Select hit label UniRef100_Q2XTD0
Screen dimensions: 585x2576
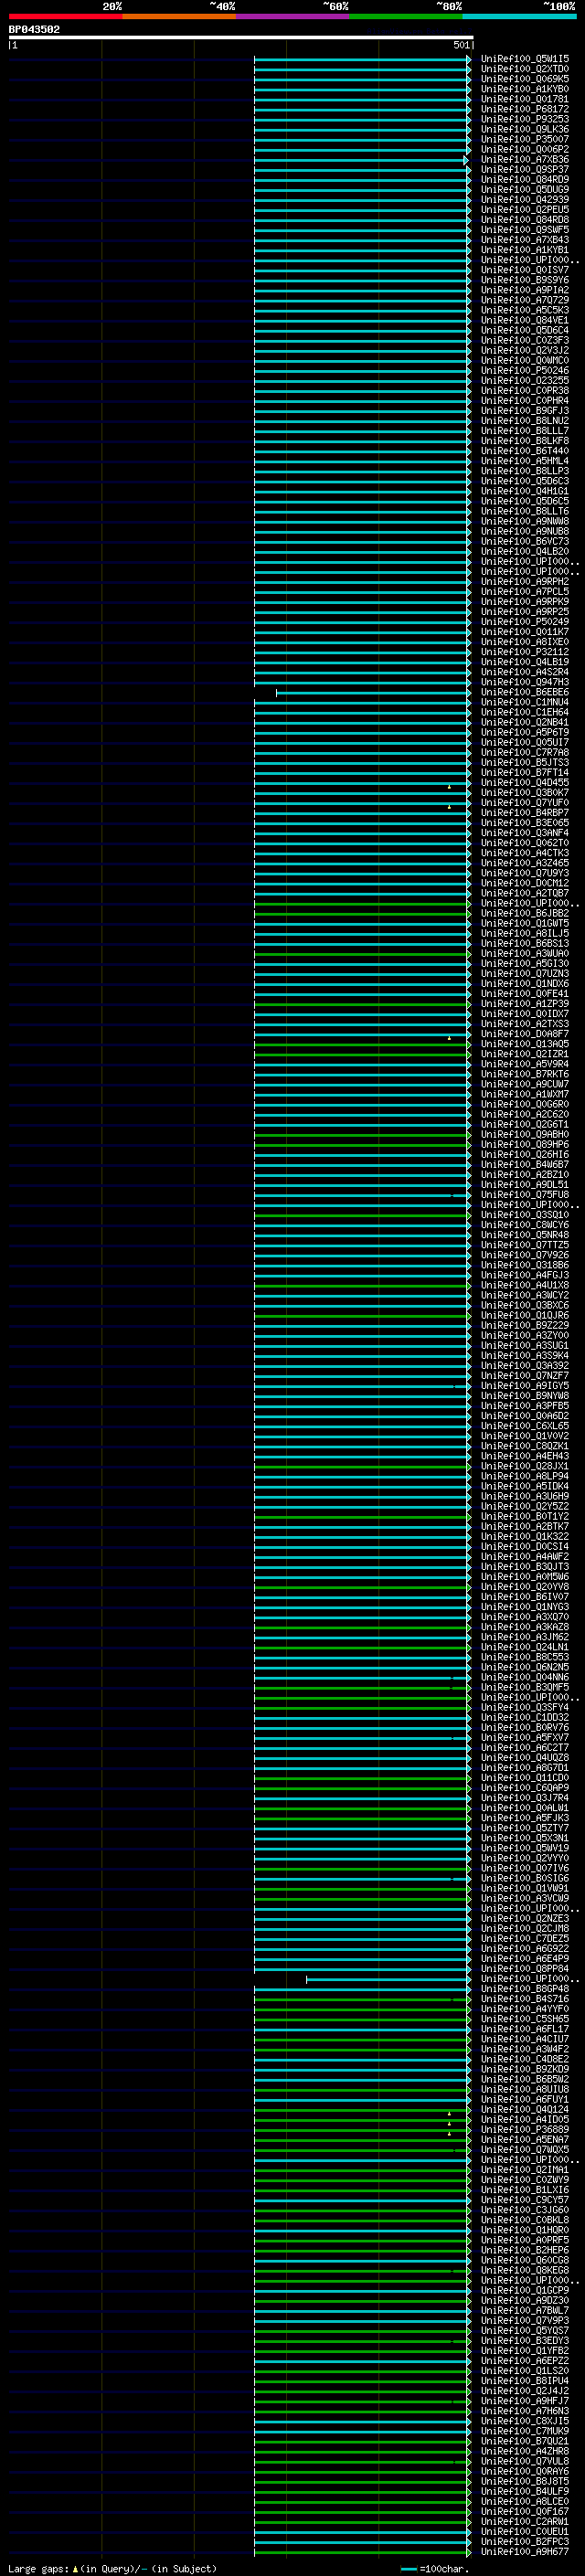point(525,69)
